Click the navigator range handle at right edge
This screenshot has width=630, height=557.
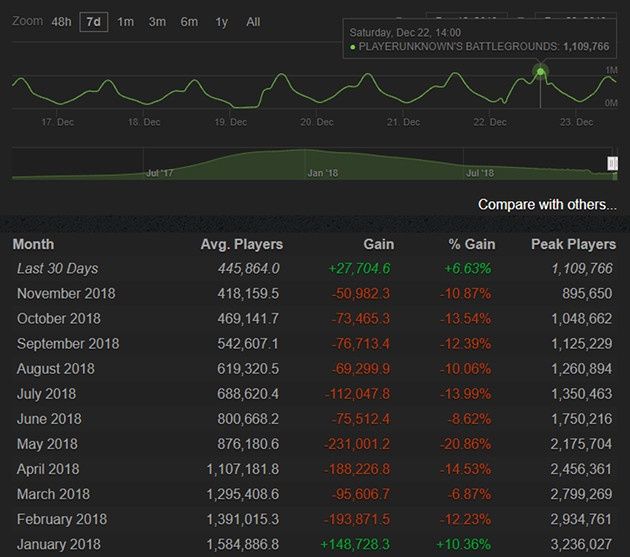(x=612, y=163)
